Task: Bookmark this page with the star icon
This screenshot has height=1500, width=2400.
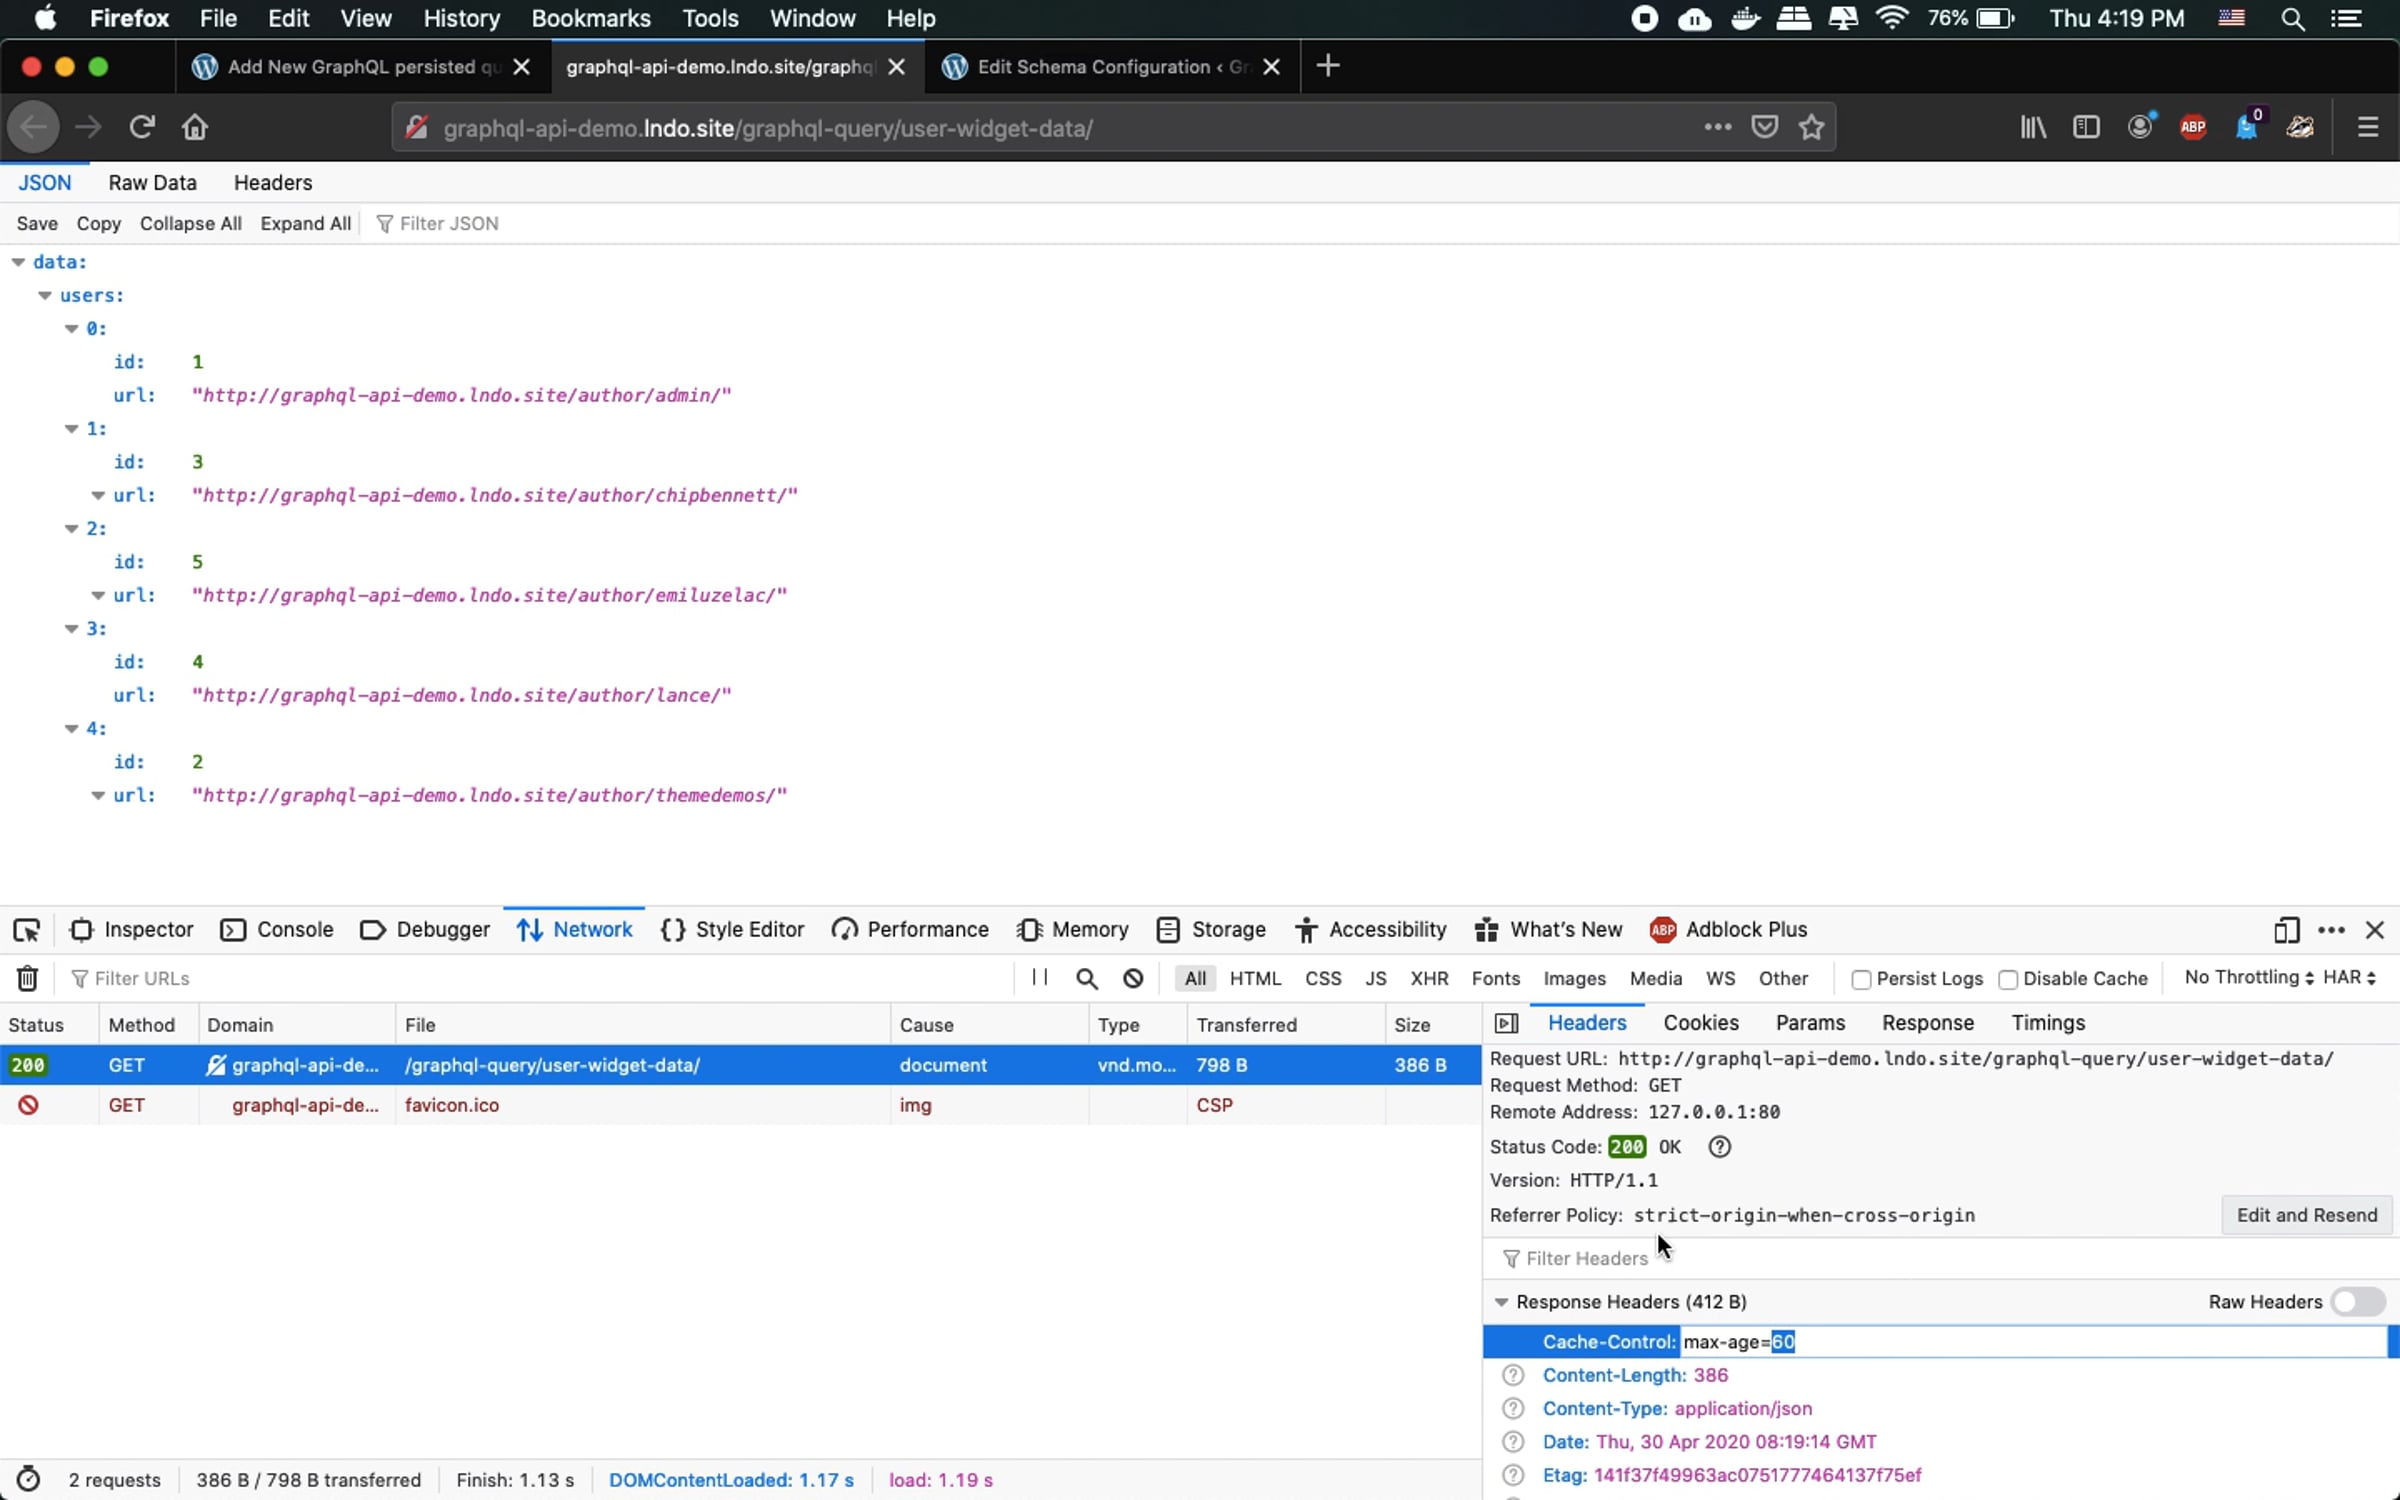Action: tap(1811, 127)
